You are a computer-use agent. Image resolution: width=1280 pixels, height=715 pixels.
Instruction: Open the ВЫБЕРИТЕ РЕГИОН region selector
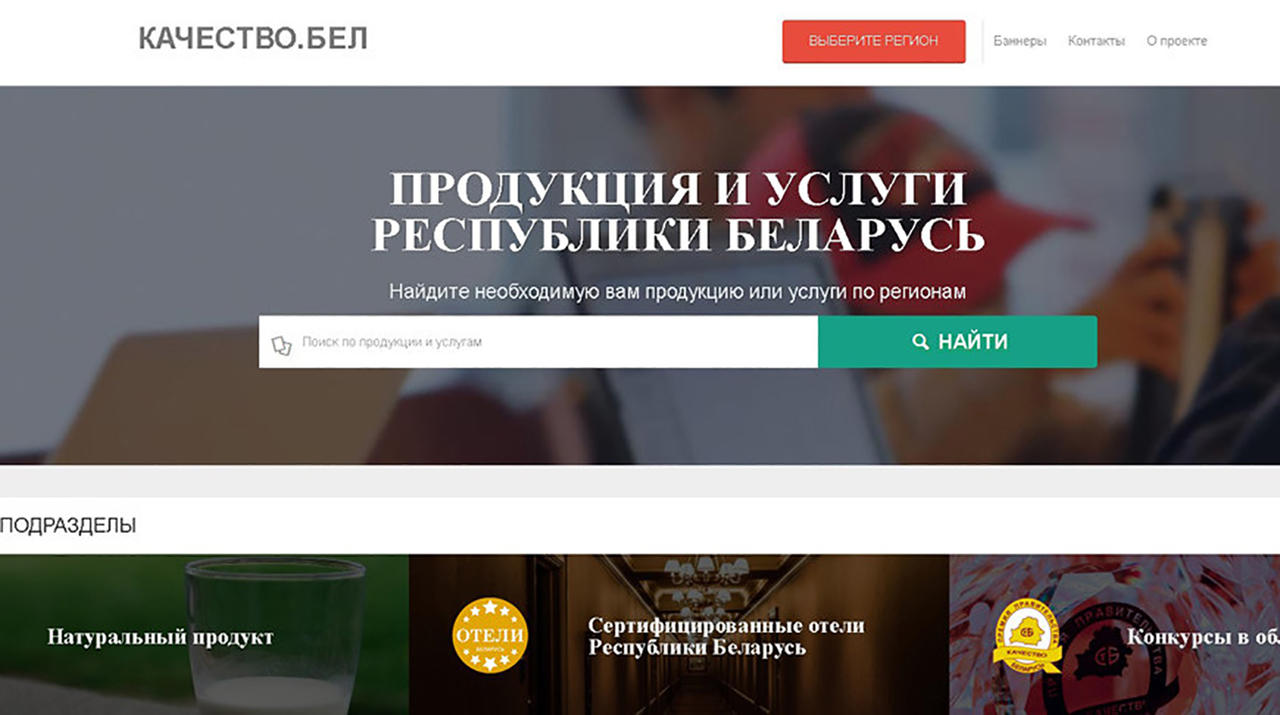point(873,41)
